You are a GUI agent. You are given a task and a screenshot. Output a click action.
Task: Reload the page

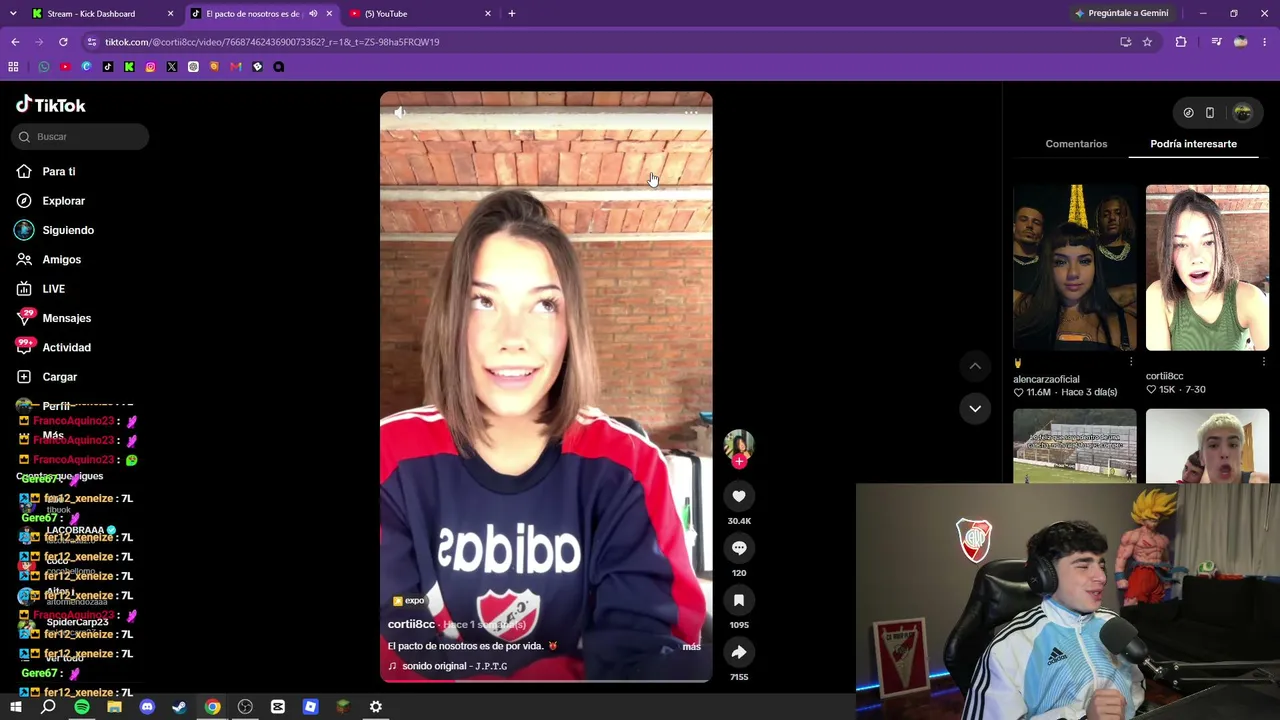point(63,42)
